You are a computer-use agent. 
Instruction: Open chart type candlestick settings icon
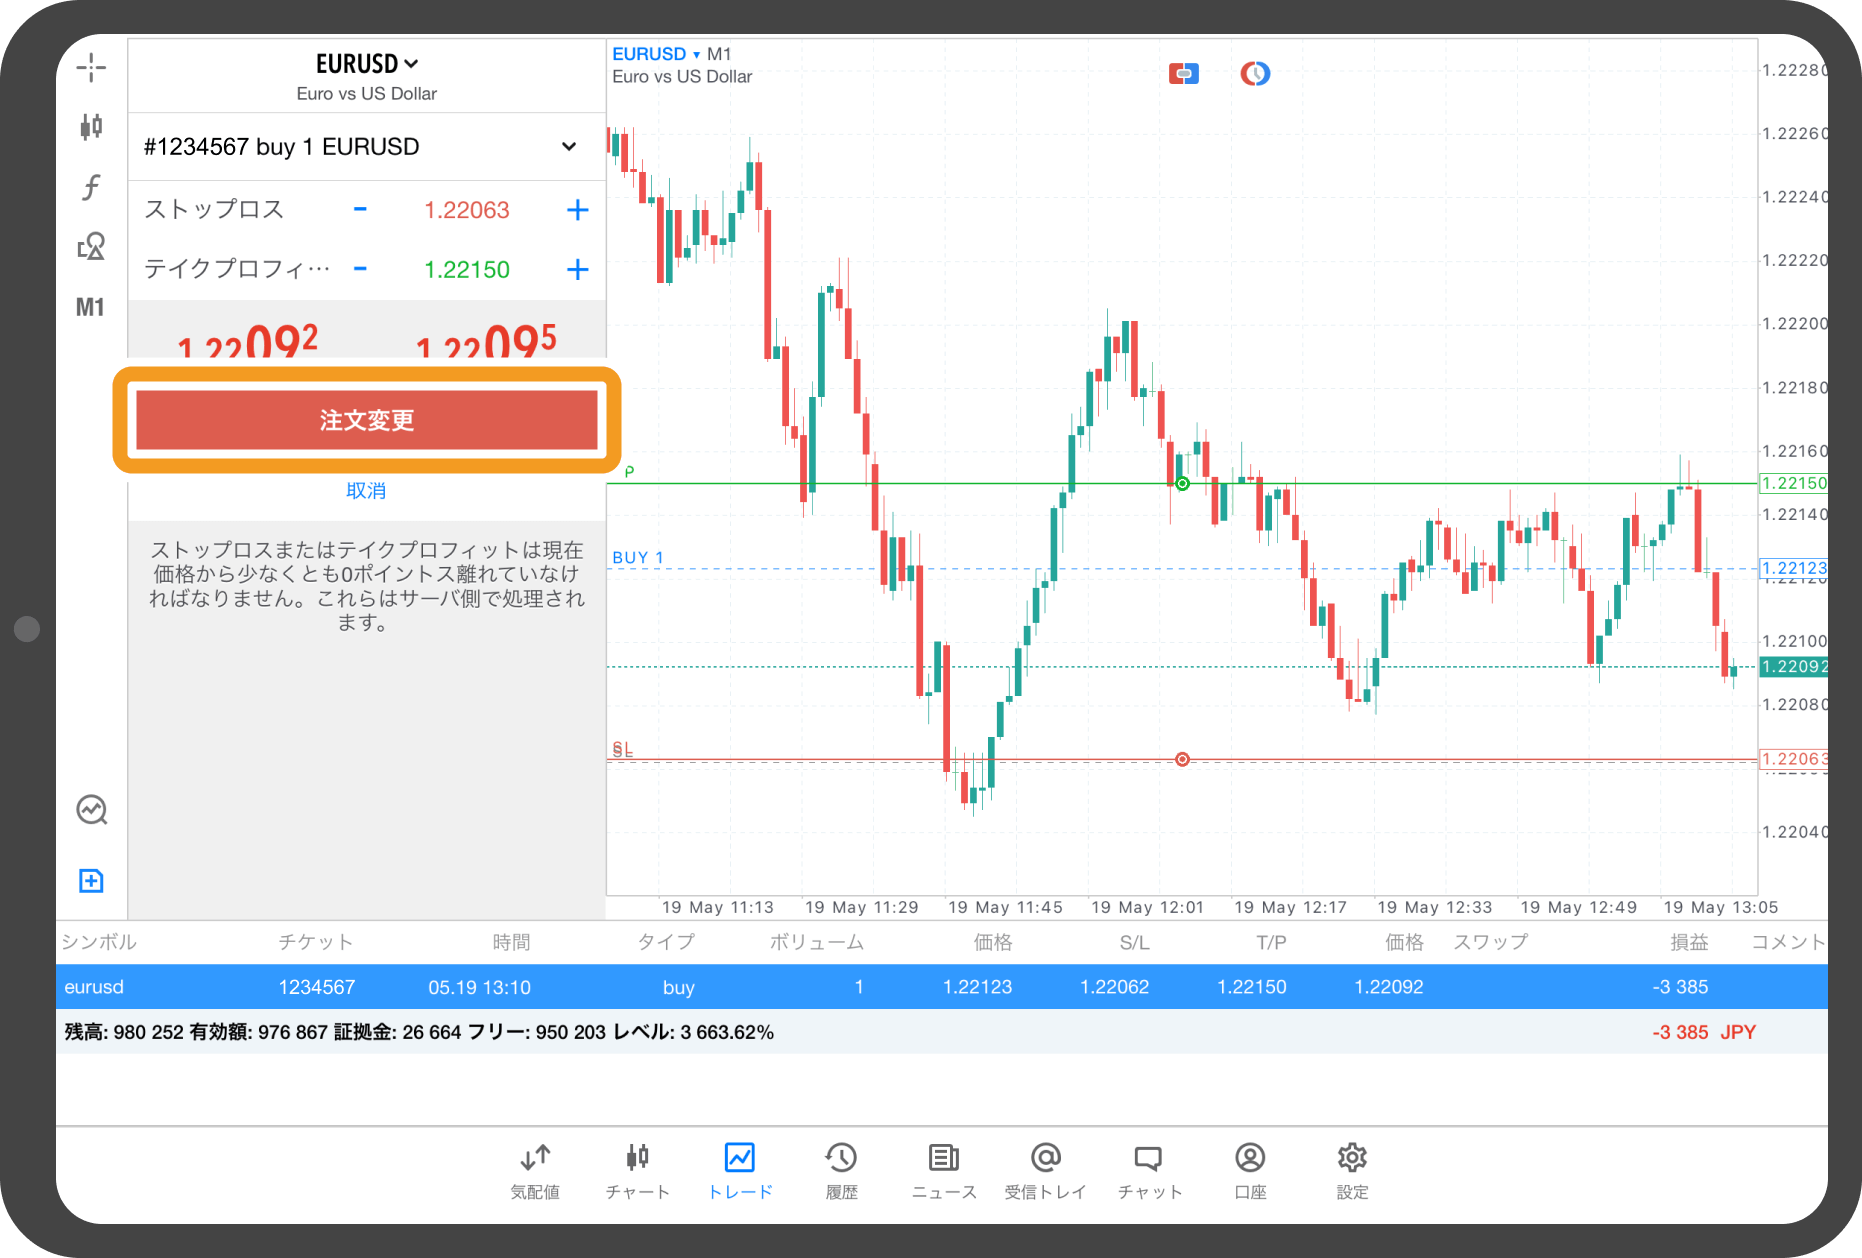91,127
